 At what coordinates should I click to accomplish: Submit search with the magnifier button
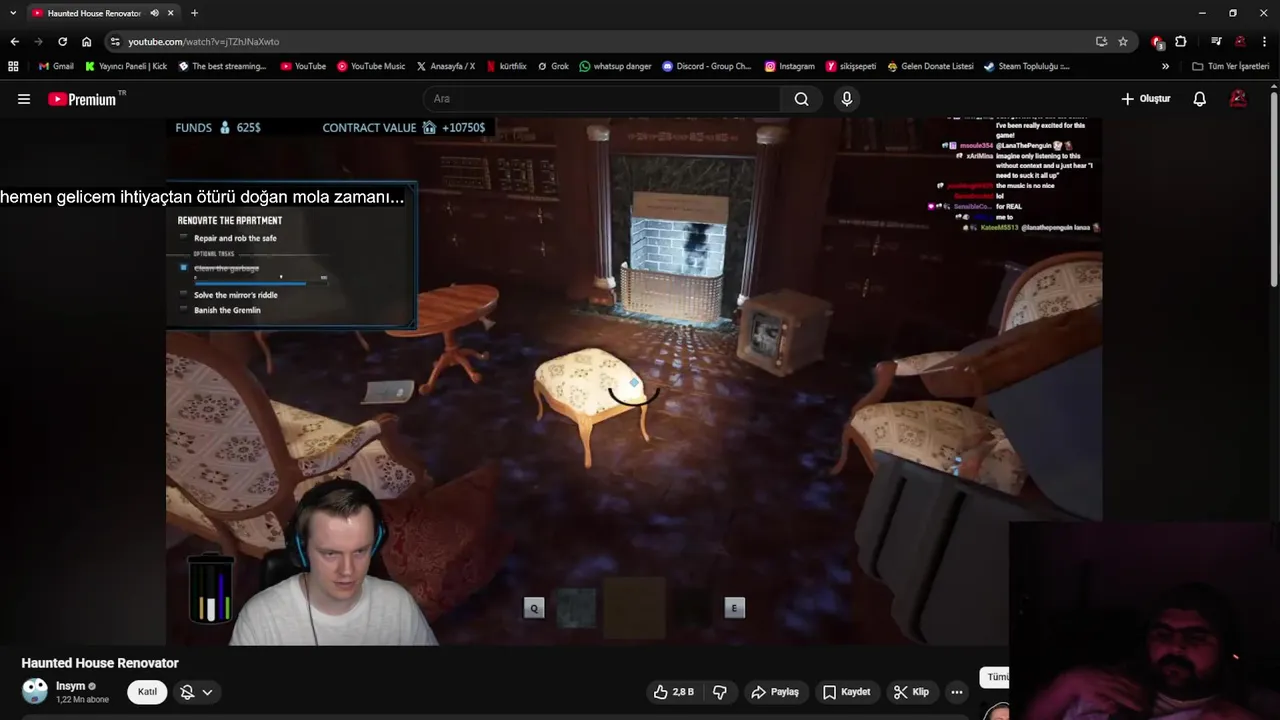click(x=801, y=99)
